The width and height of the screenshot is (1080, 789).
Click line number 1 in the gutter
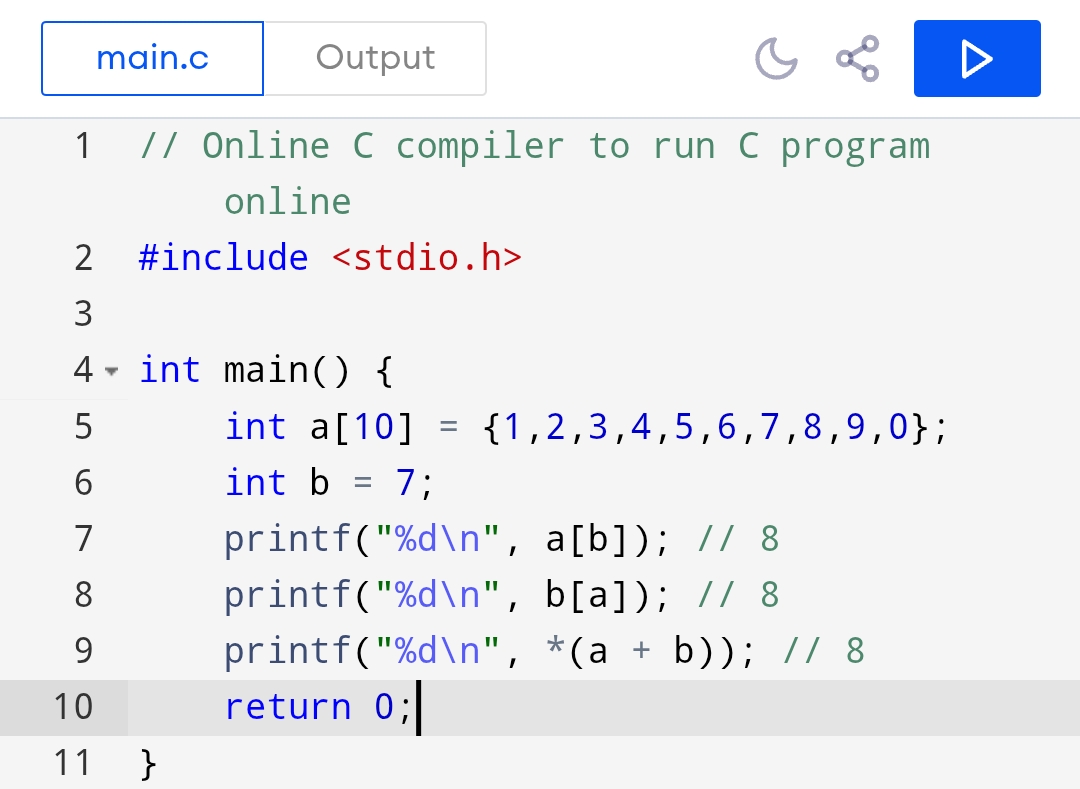click(82, 147)
